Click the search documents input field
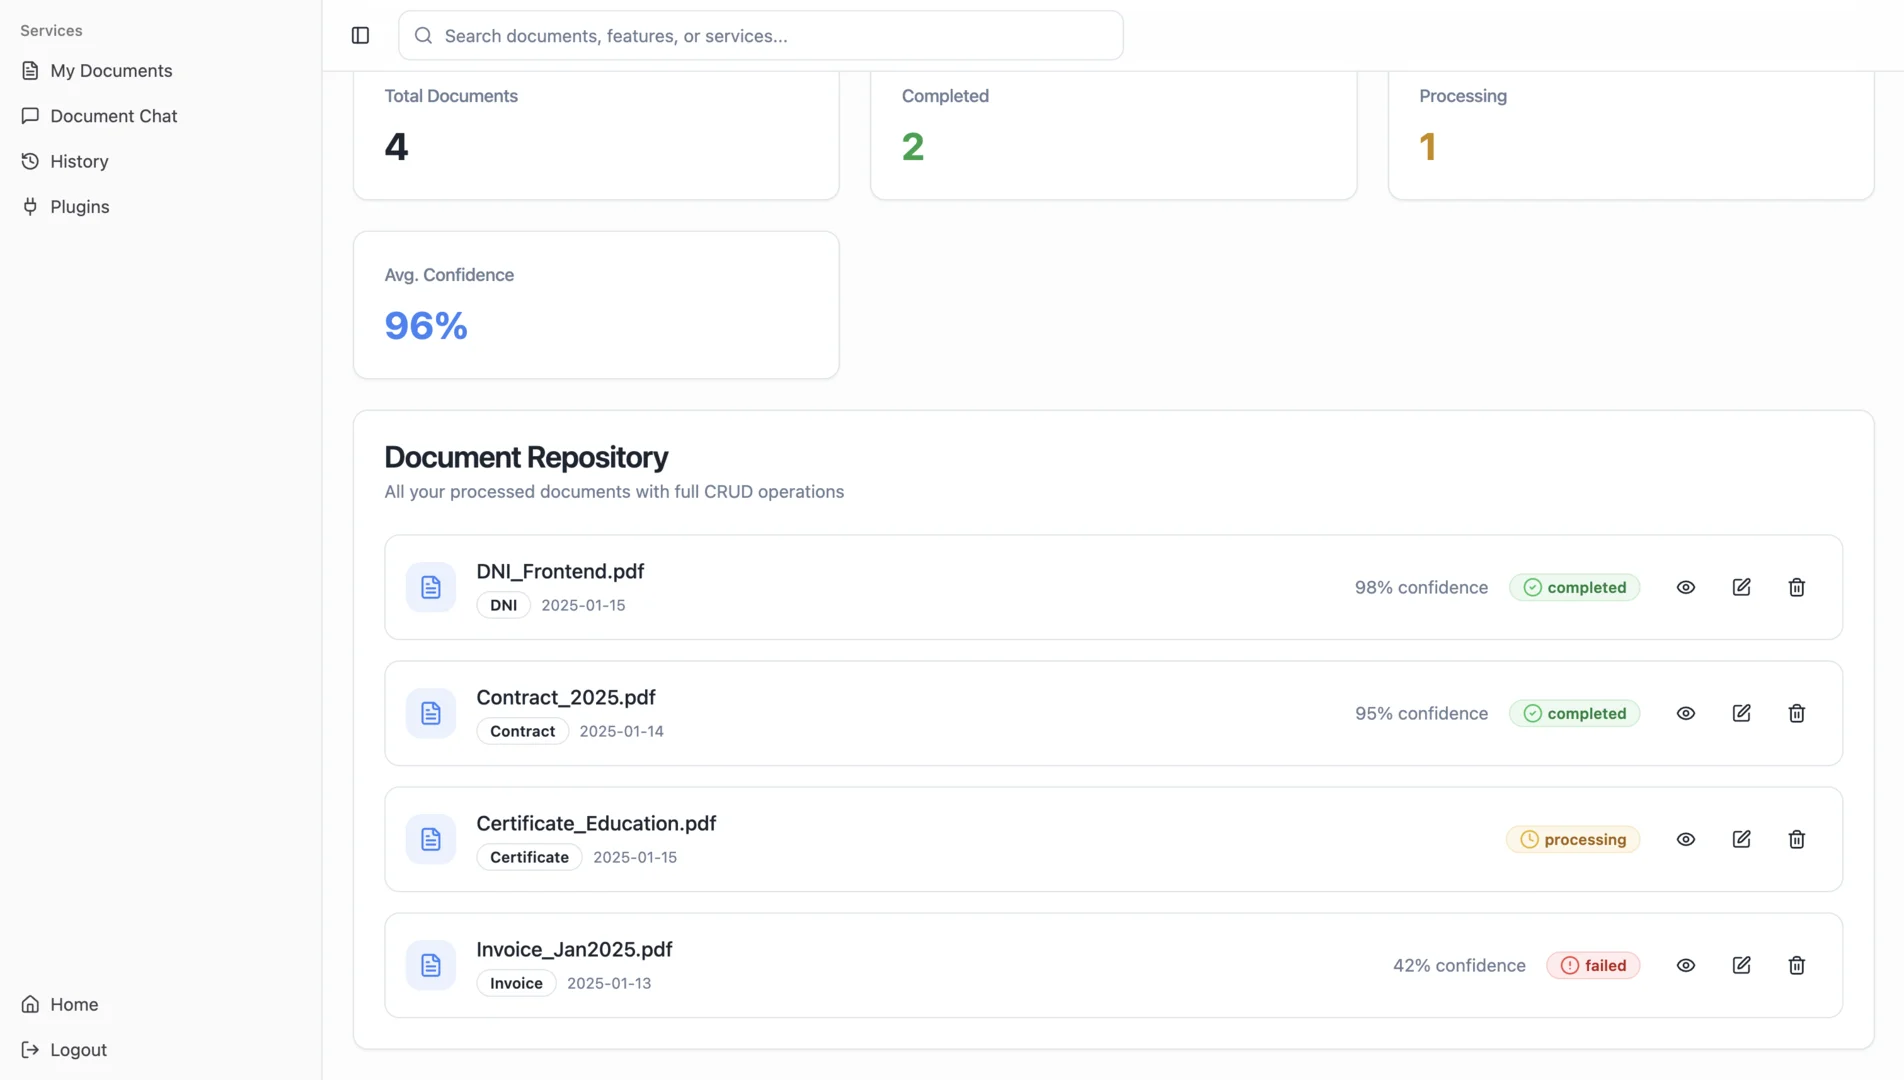This screenshot has height=1080, width=1904. 760,36
